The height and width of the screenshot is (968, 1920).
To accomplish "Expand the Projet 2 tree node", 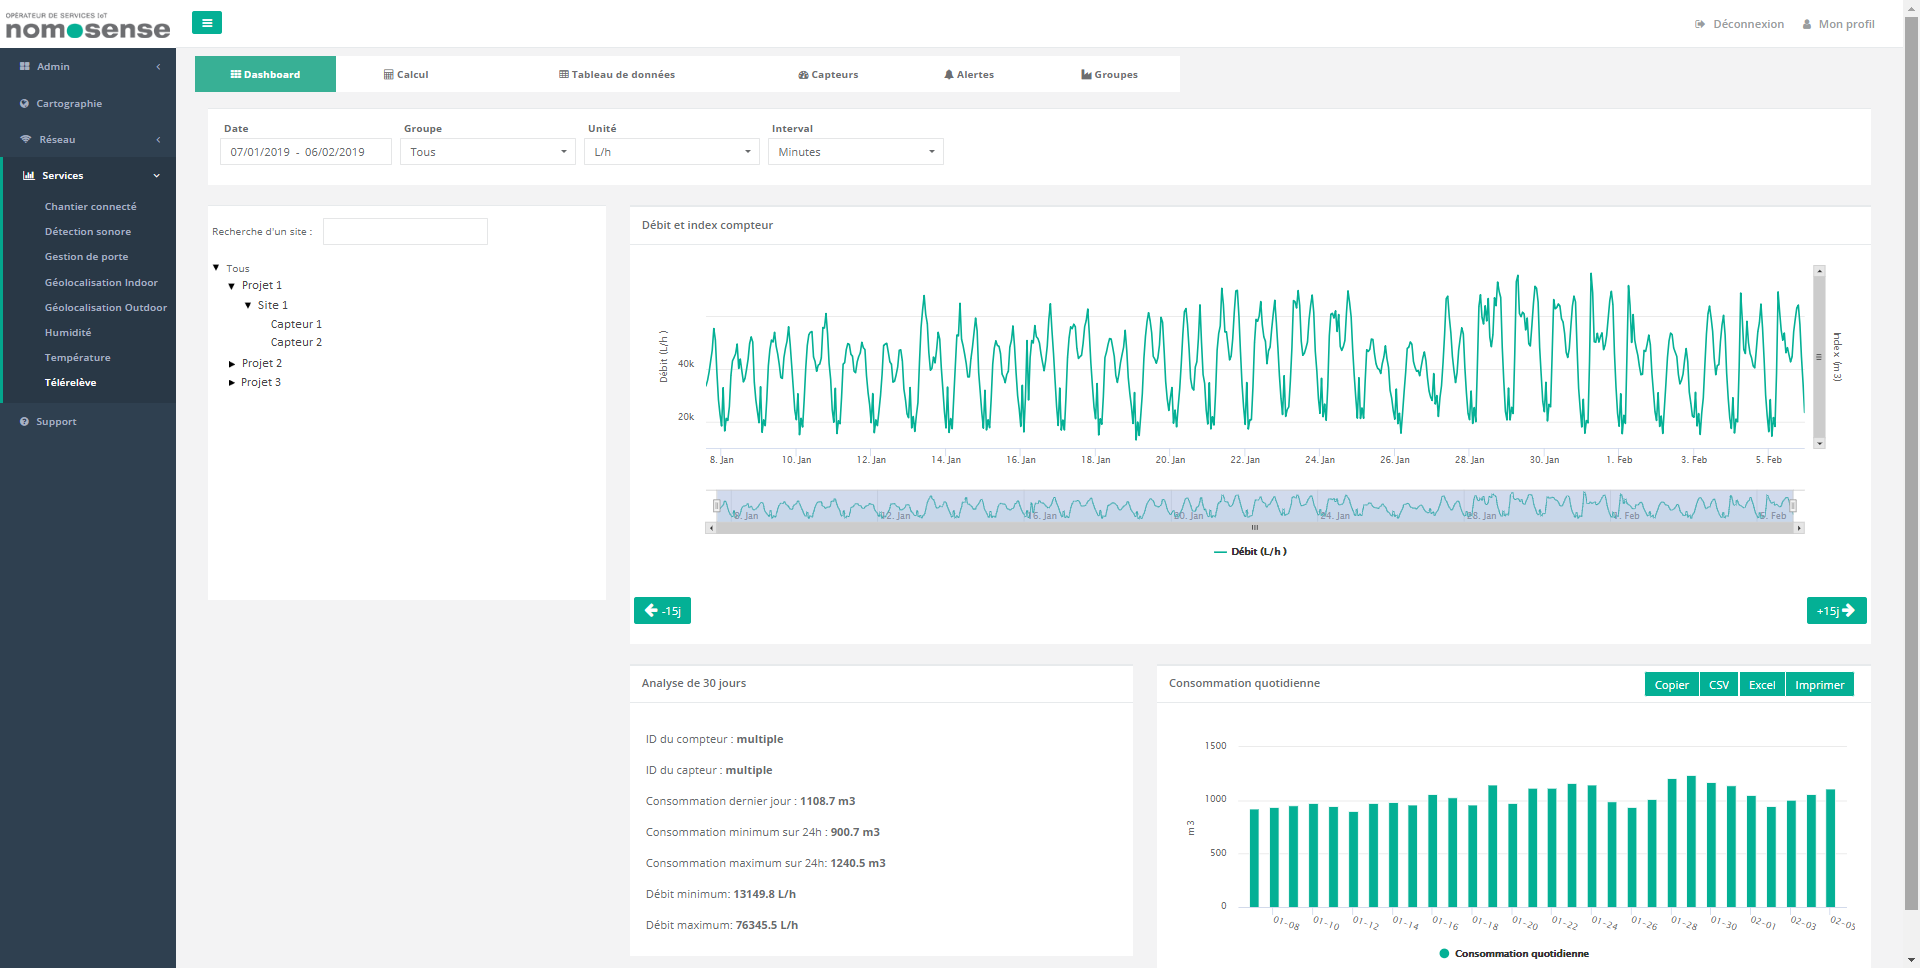I will [232, 364].
